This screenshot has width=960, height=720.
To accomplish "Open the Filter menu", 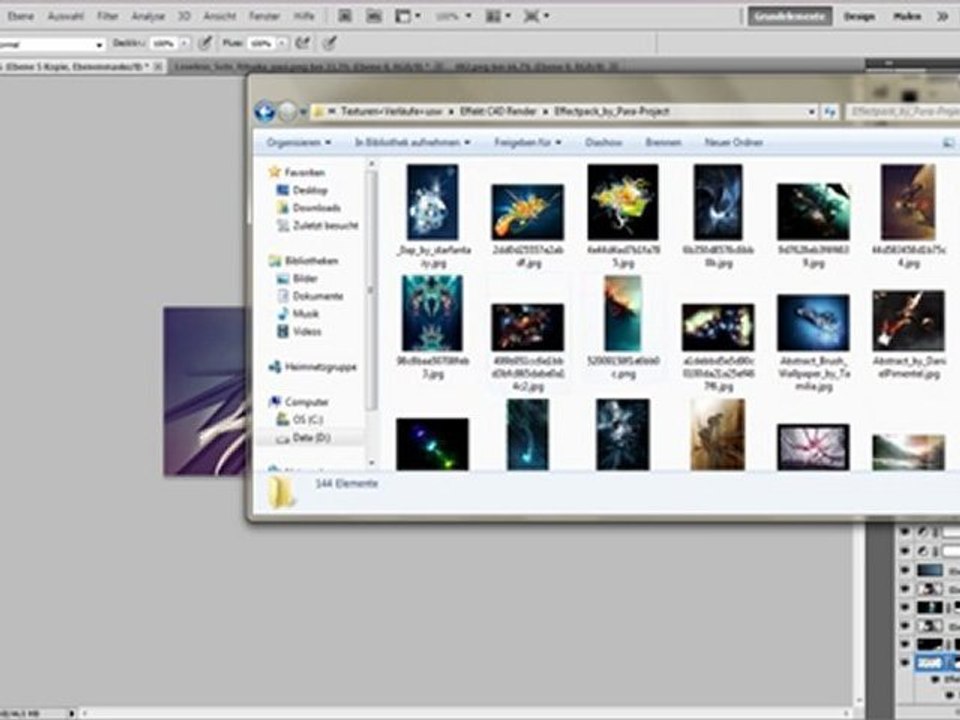I will tap(107, 17).
